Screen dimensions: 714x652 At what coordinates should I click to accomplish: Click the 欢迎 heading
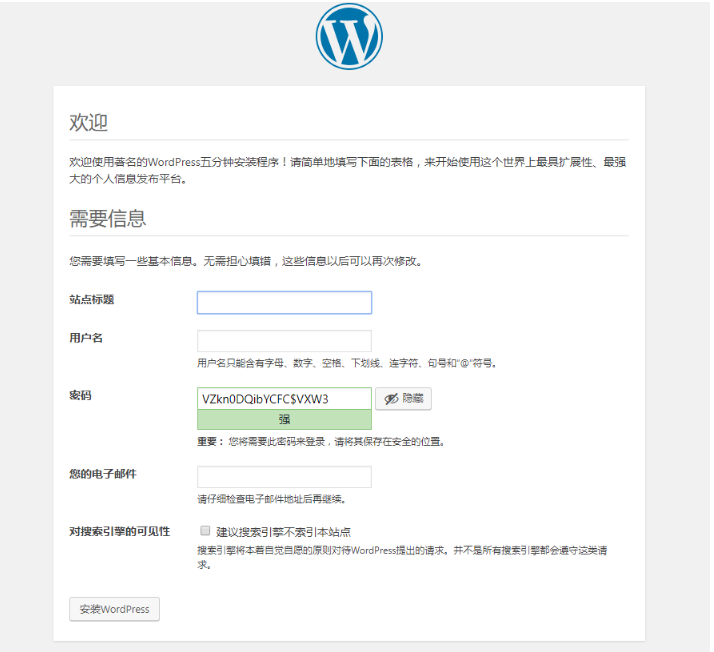click(89, 123)
